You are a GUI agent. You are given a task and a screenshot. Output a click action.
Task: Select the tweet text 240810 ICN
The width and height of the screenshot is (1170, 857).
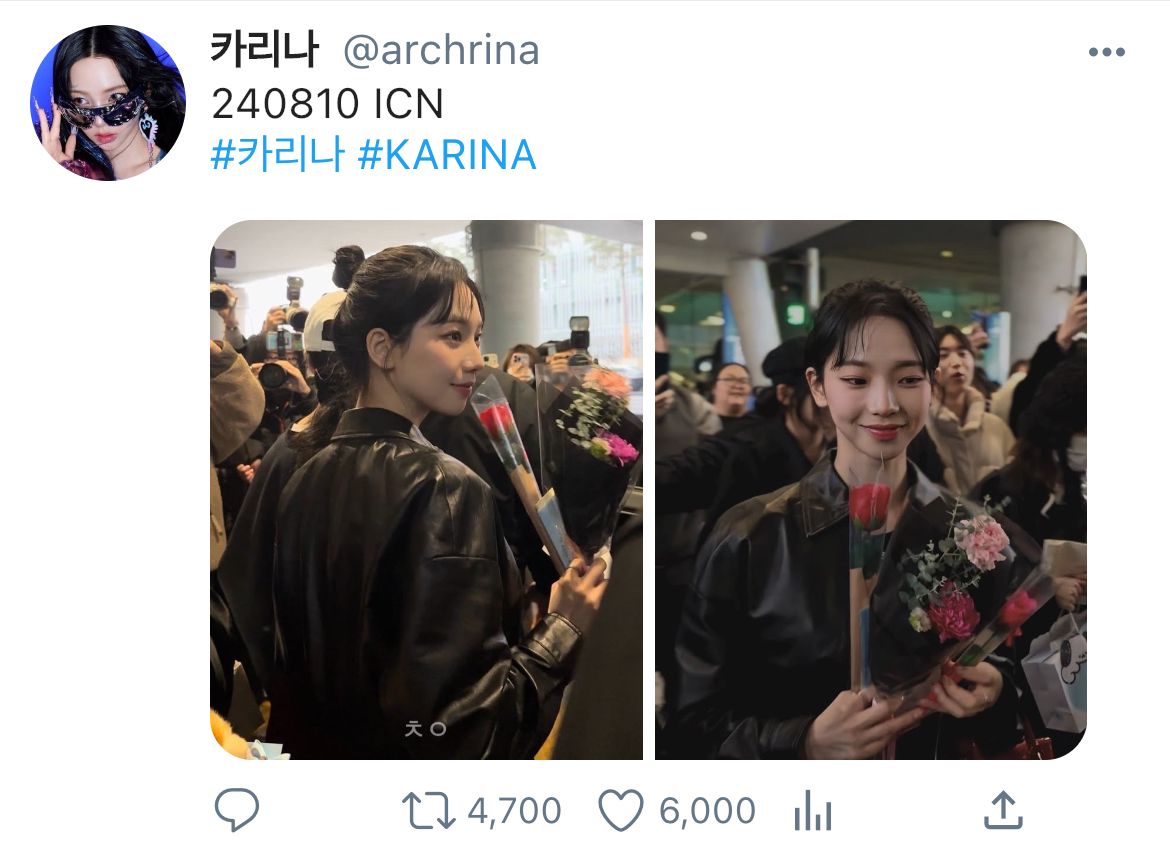pyautogui.click(x=328, y=103)
